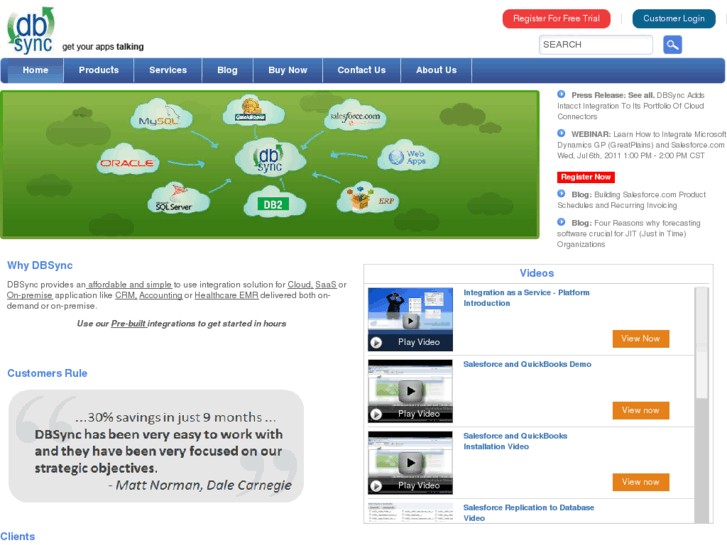Click the DBSync logo in header
The width and height of the screenshot is (727, 545).
31,31
